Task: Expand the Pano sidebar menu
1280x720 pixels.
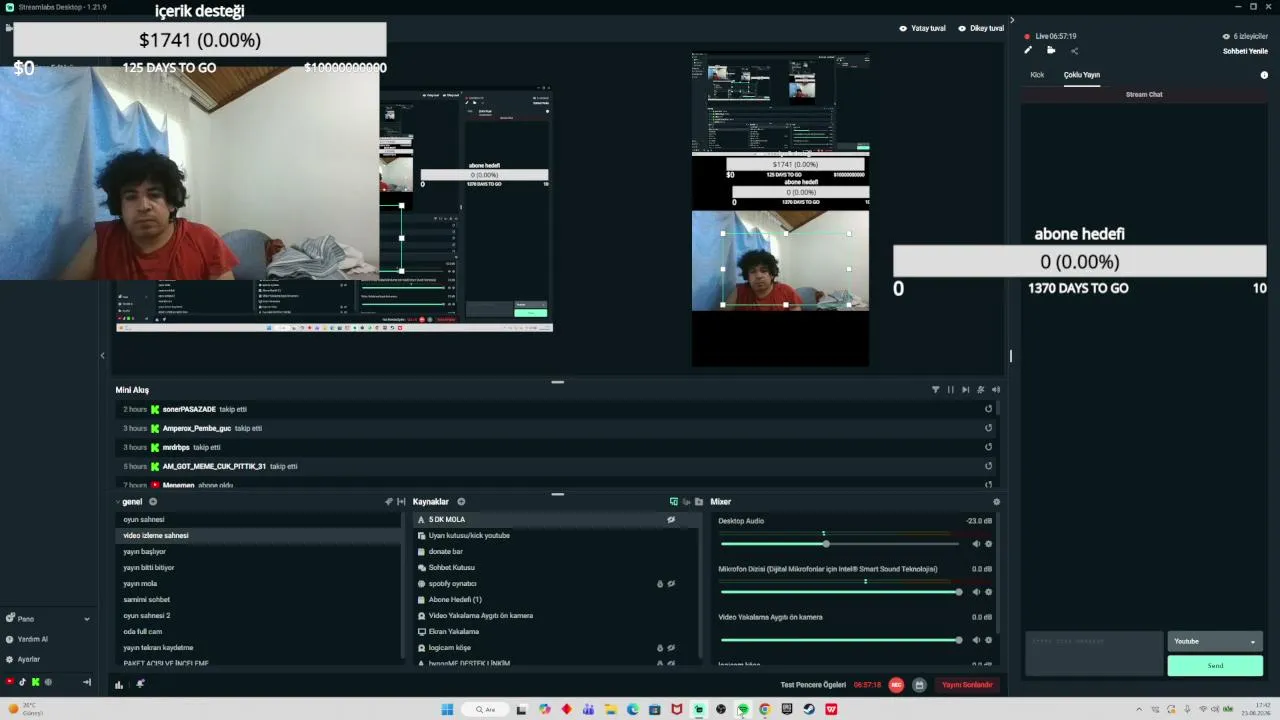Action: (87, 619)
